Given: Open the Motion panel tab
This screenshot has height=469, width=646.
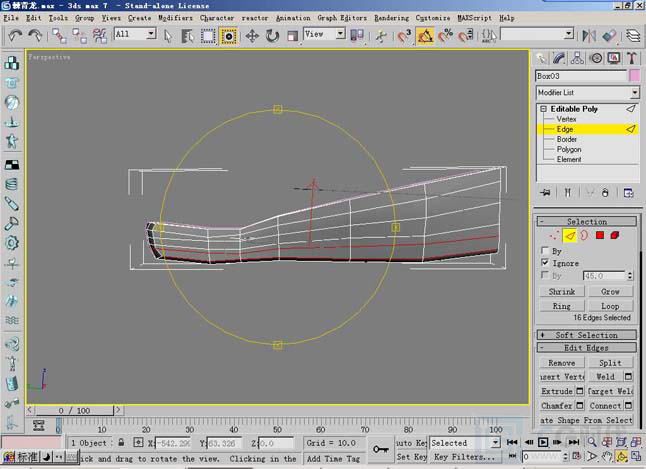Looking at the screenshot, I should point(596,59).
